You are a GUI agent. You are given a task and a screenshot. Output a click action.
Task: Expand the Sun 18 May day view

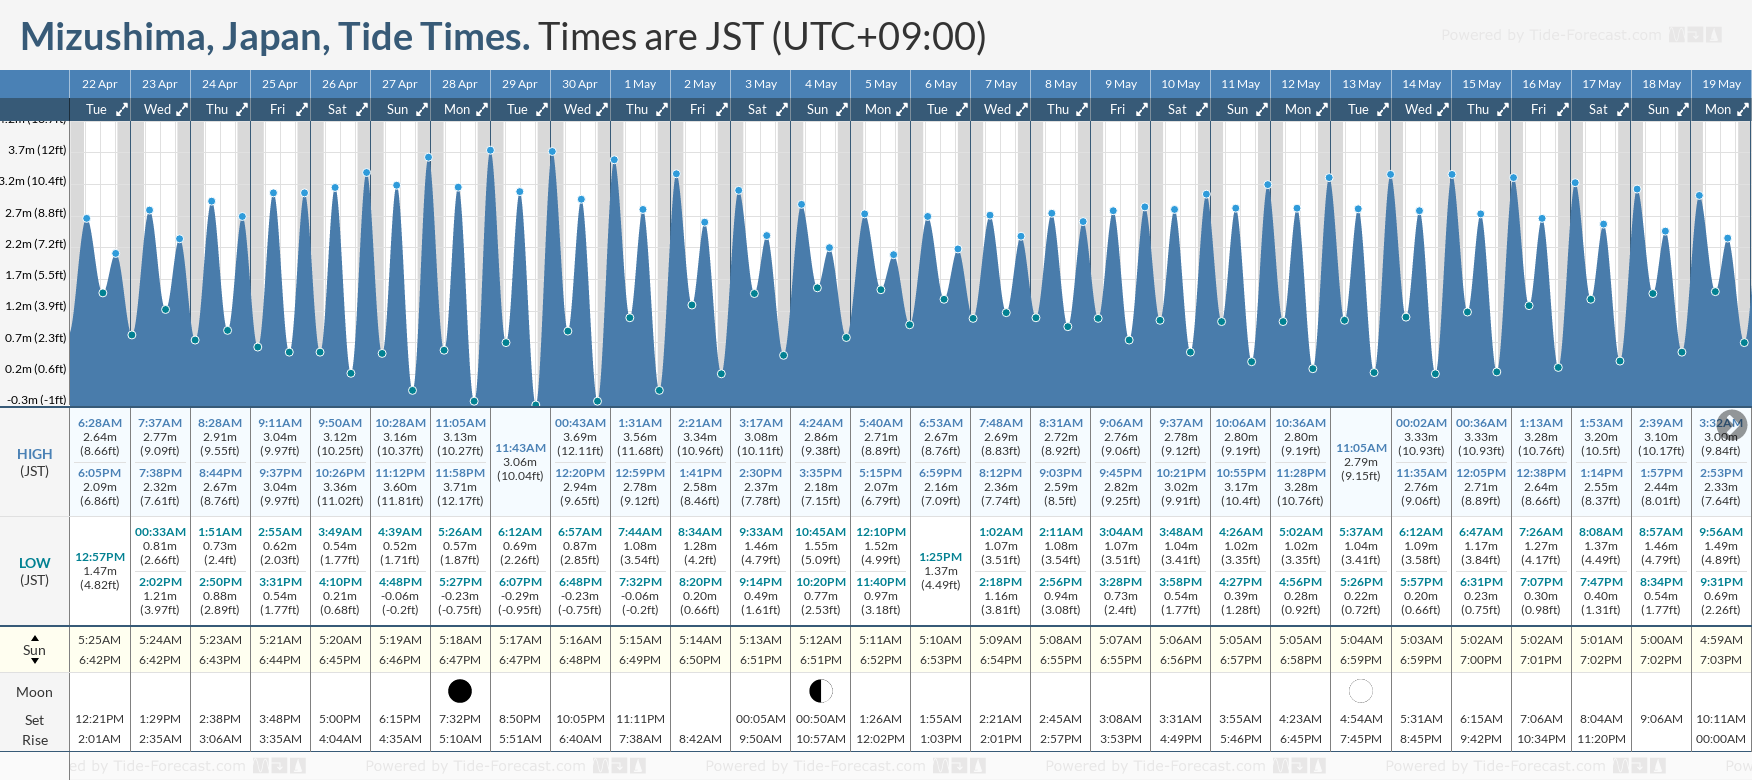[x=1683, y=109]
